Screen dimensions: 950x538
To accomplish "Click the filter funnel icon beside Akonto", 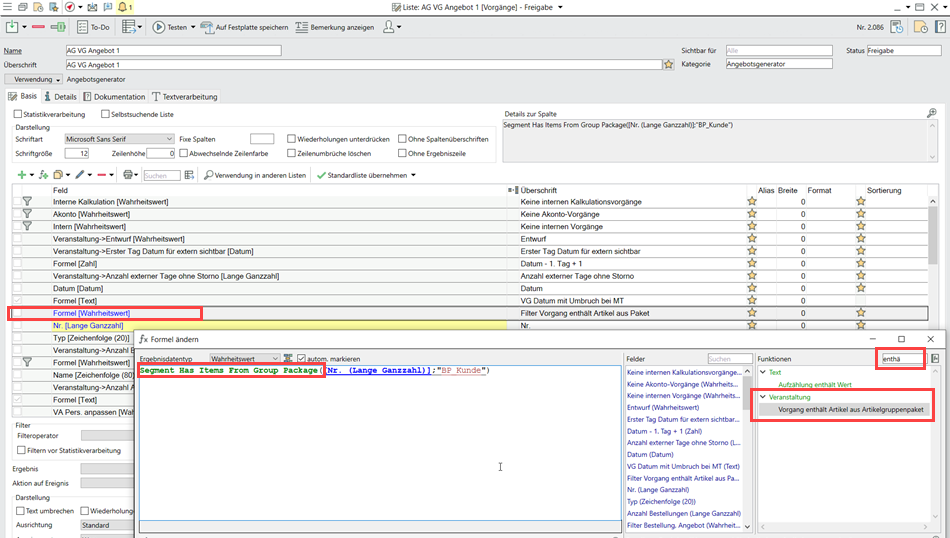I will point(27,214).
